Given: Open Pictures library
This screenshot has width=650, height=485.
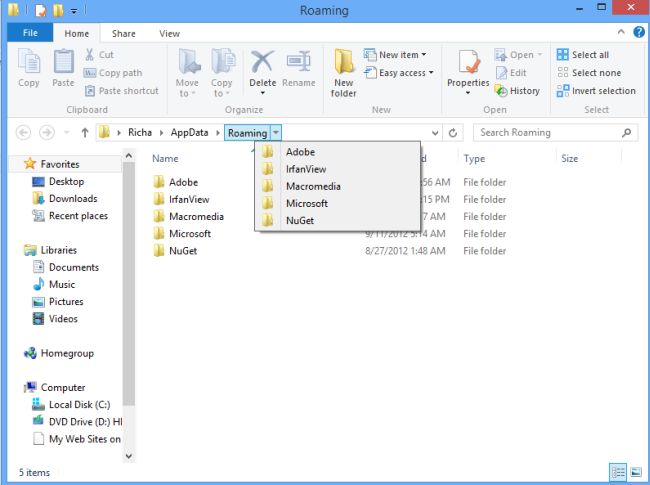Looking at the screenshot, I should [58, 301].
